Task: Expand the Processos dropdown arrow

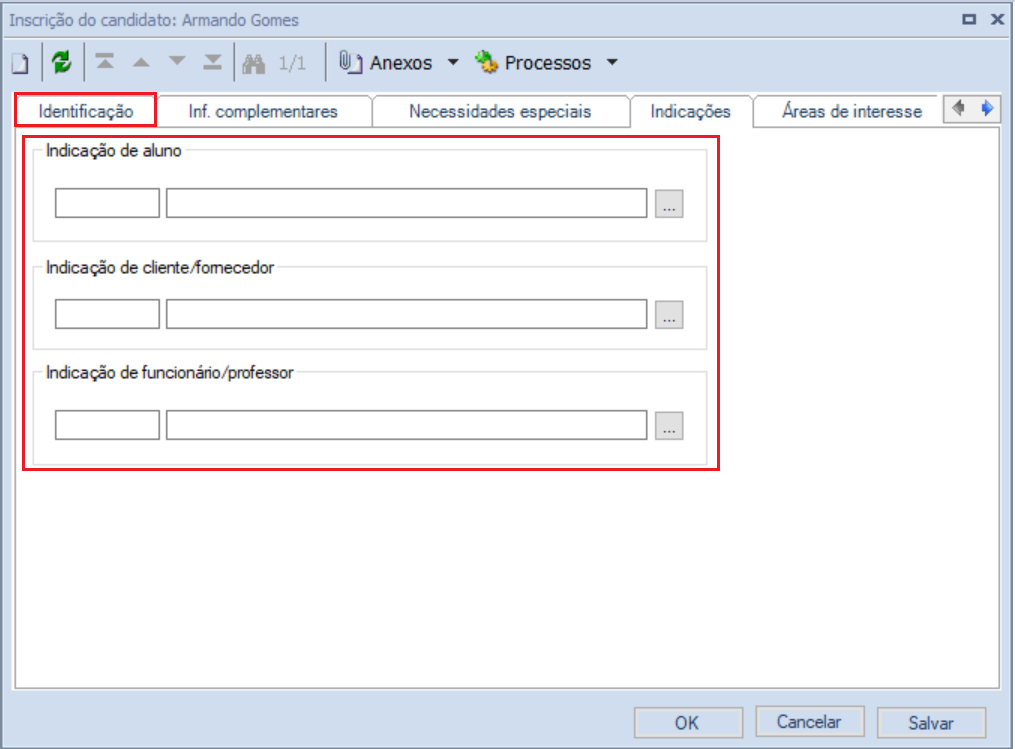Action: pyautogui.click(x=612, y=63)
